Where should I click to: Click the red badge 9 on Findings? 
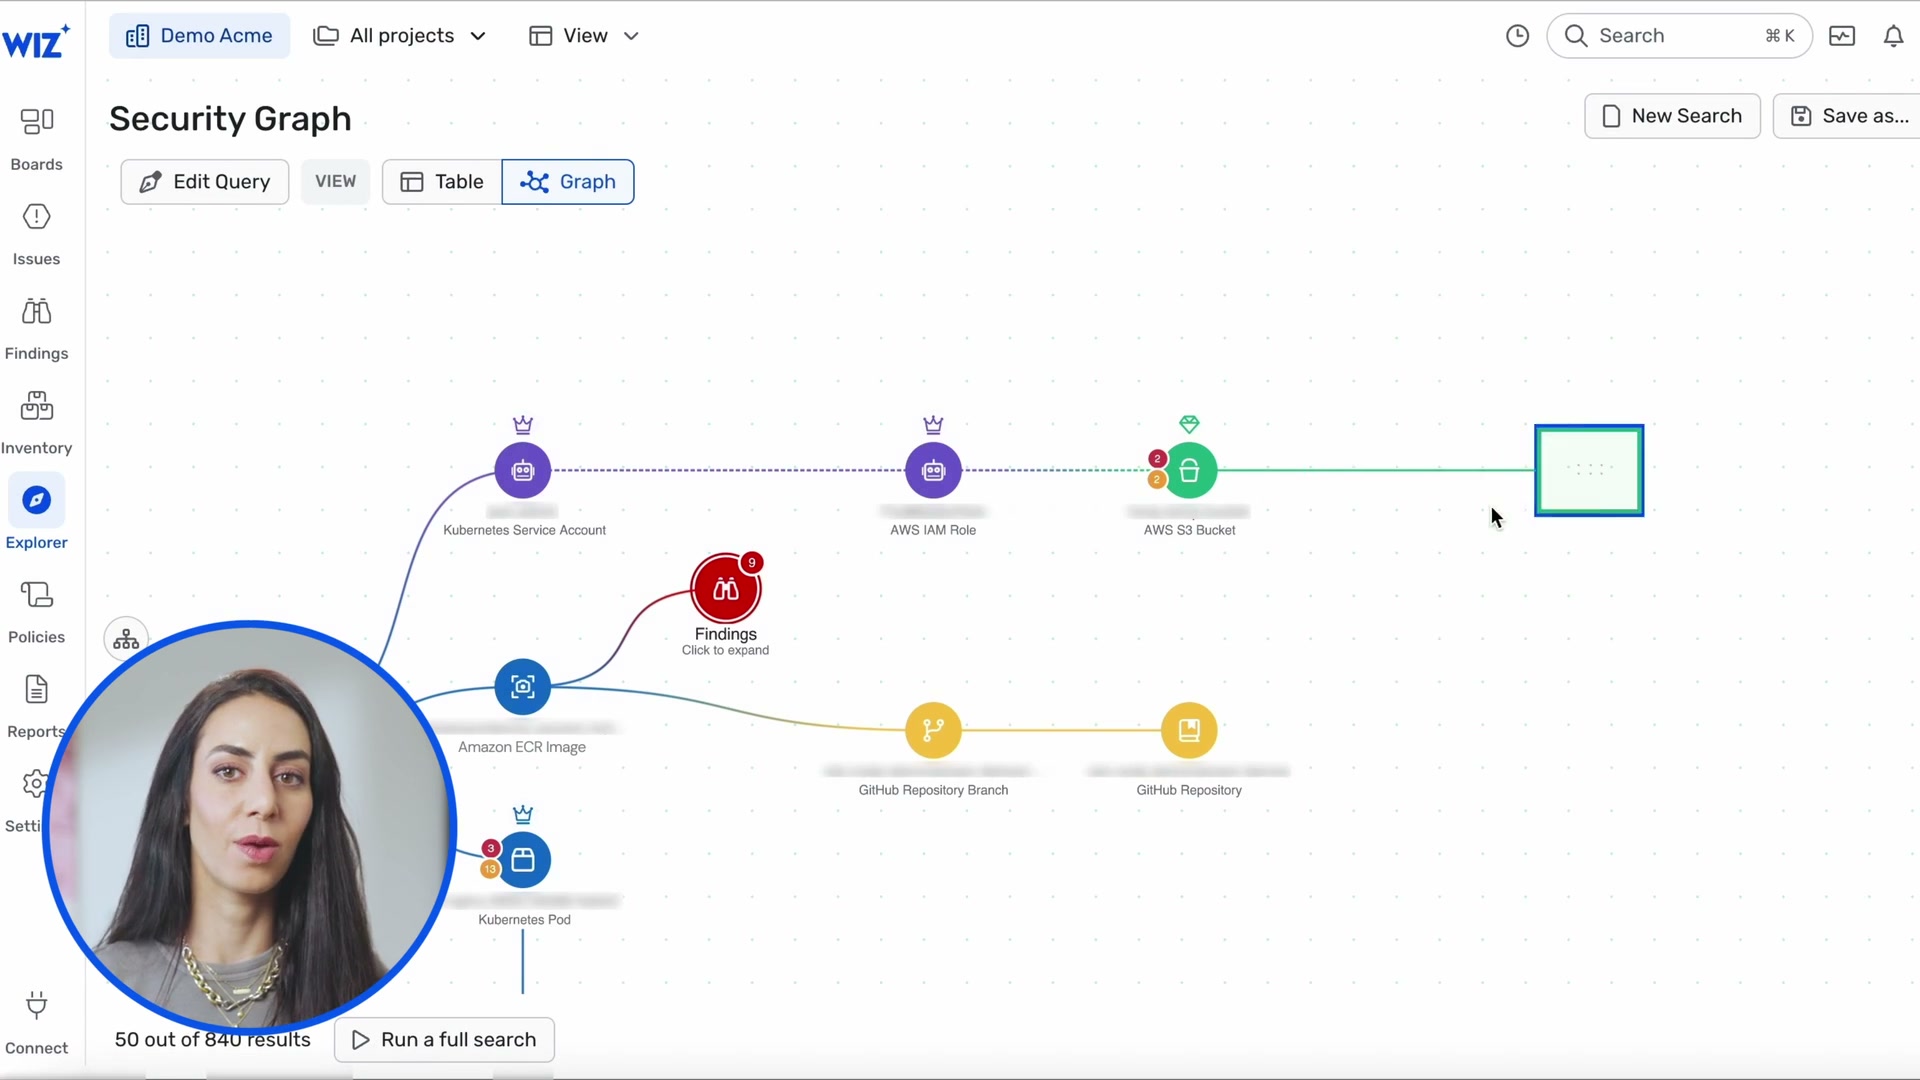coord(752,562)
